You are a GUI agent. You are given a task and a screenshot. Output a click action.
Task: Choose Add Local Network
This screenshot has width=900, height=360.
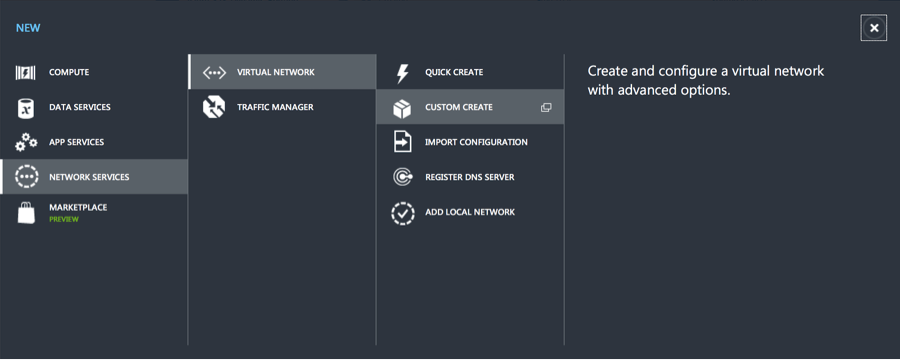[470, 212]
